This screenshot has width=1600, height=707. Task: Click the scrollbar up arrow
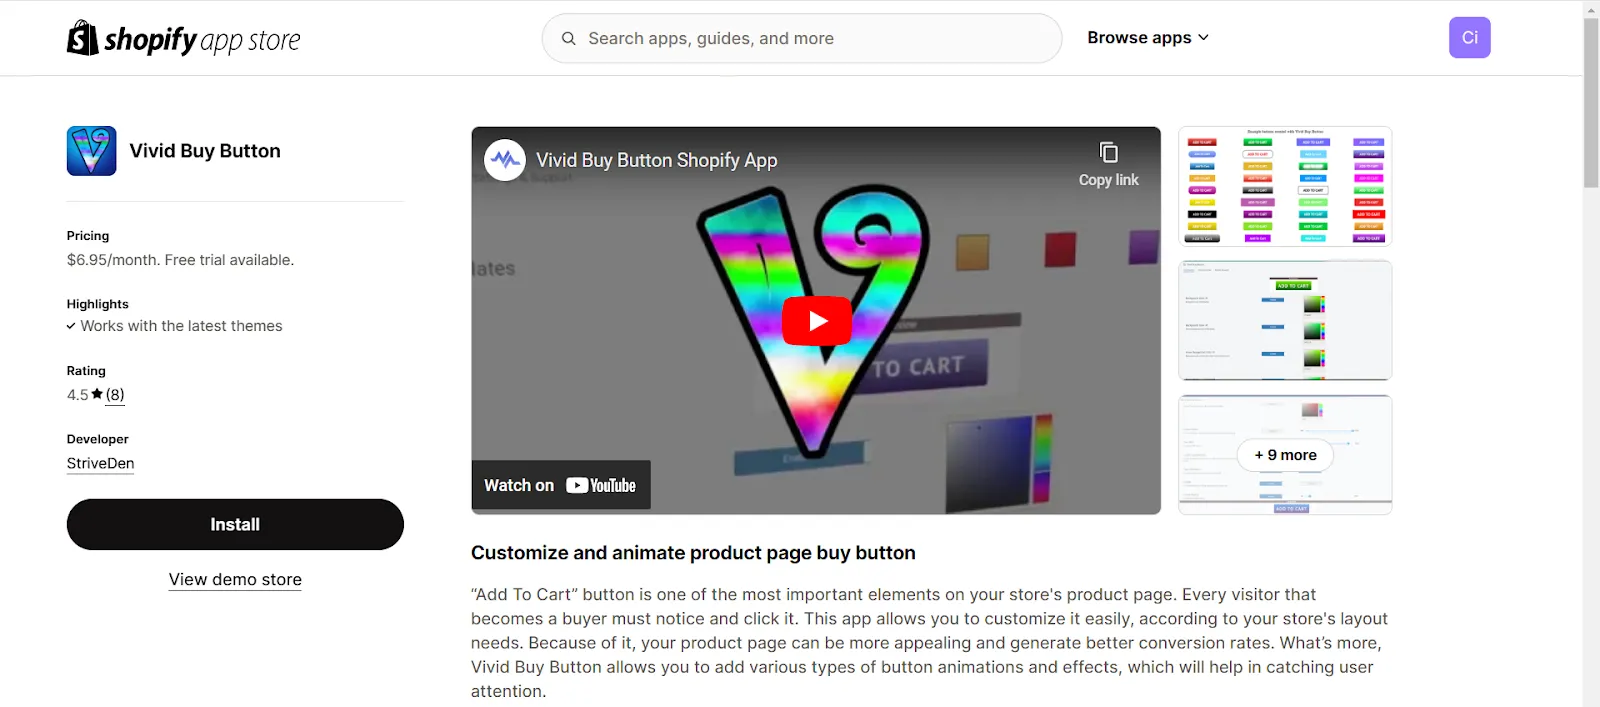point(1591,9)
